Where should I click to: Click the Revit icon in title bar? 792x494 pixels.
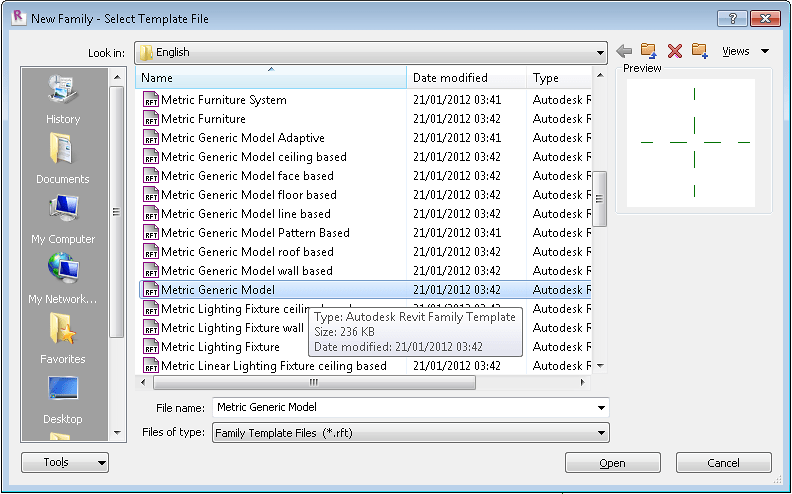pos(18,17)
